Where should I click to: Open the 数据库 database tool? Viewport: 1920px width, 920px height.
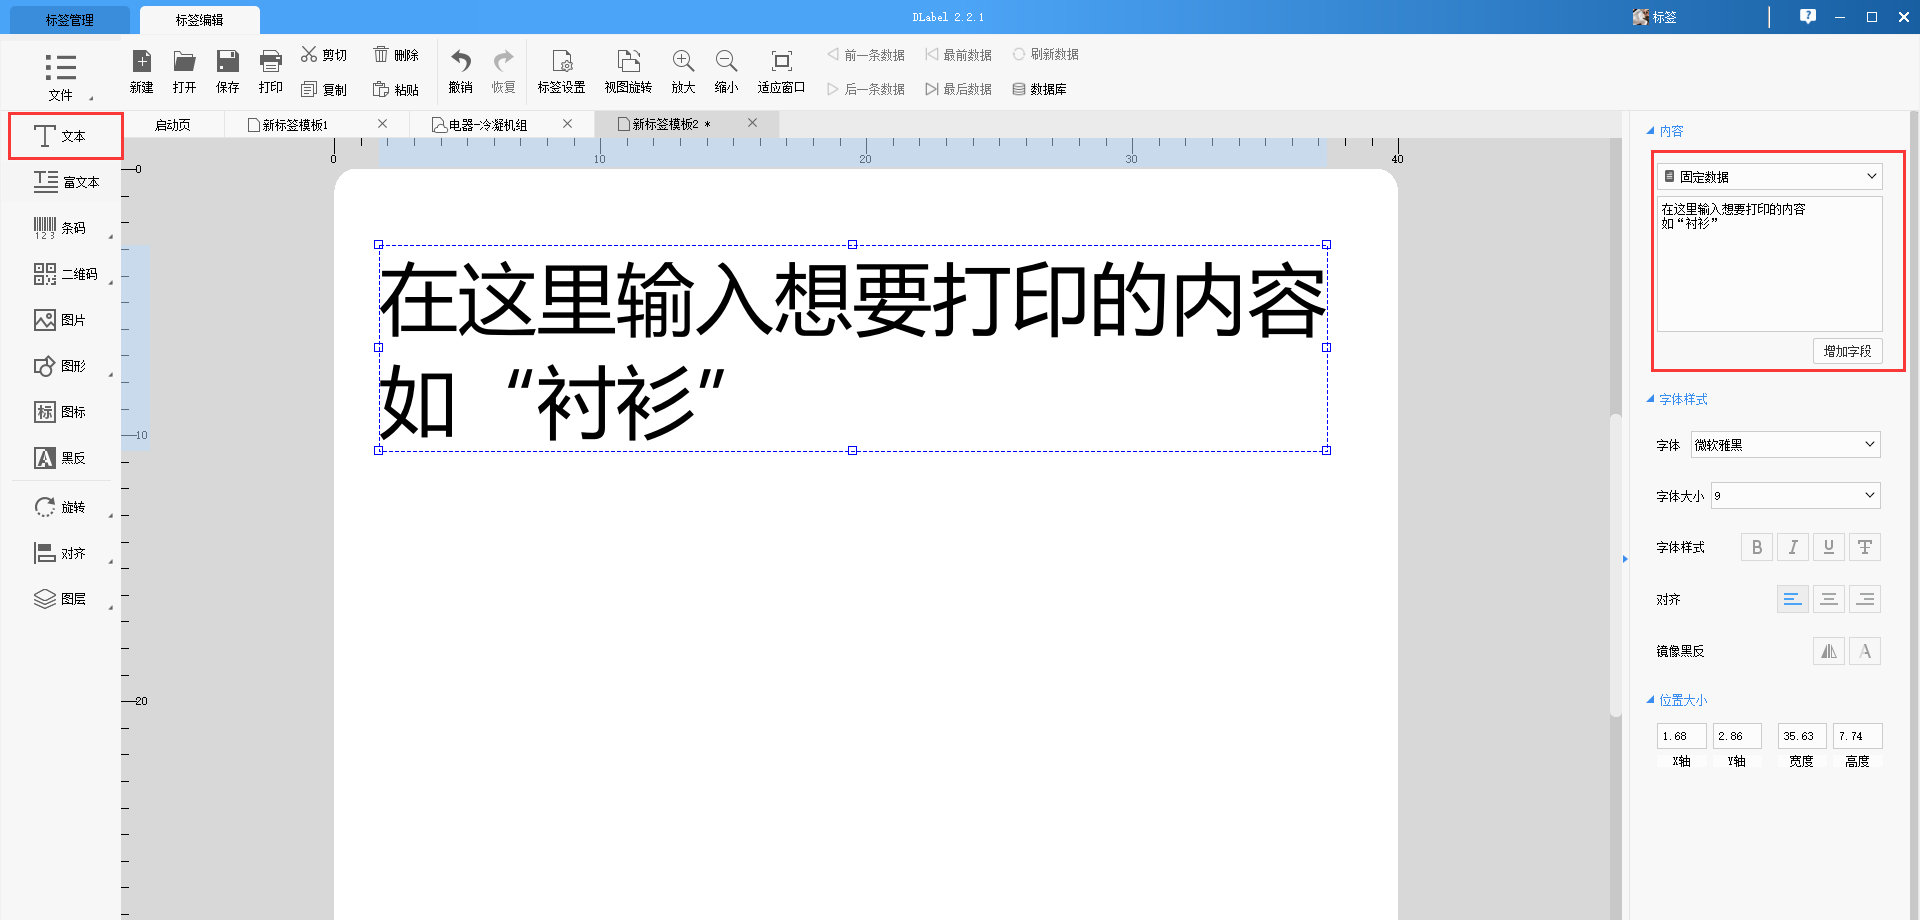(x=1039, y=89)
